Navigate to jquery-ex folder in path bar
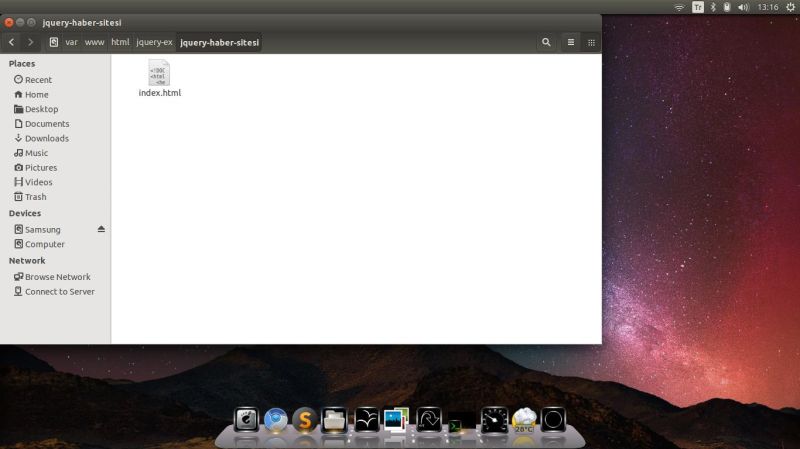This screenshot has width=800, height=449. coord(154,42)
